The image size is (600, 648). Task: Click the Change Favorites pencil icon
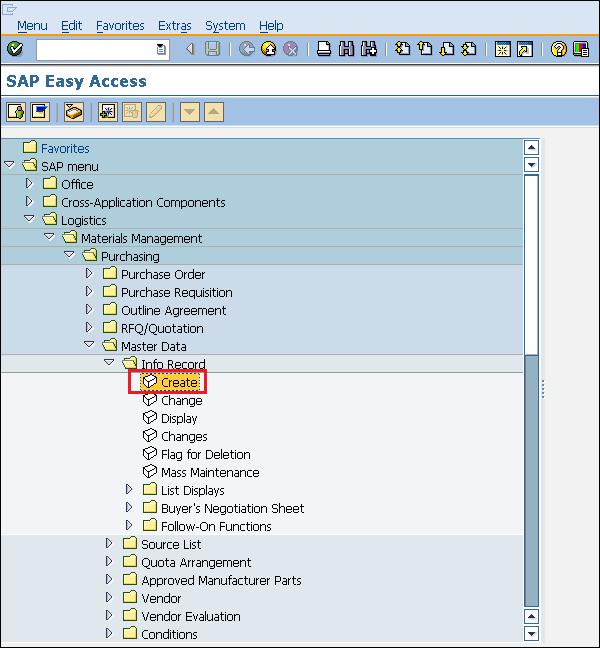[x=156, y=112]
